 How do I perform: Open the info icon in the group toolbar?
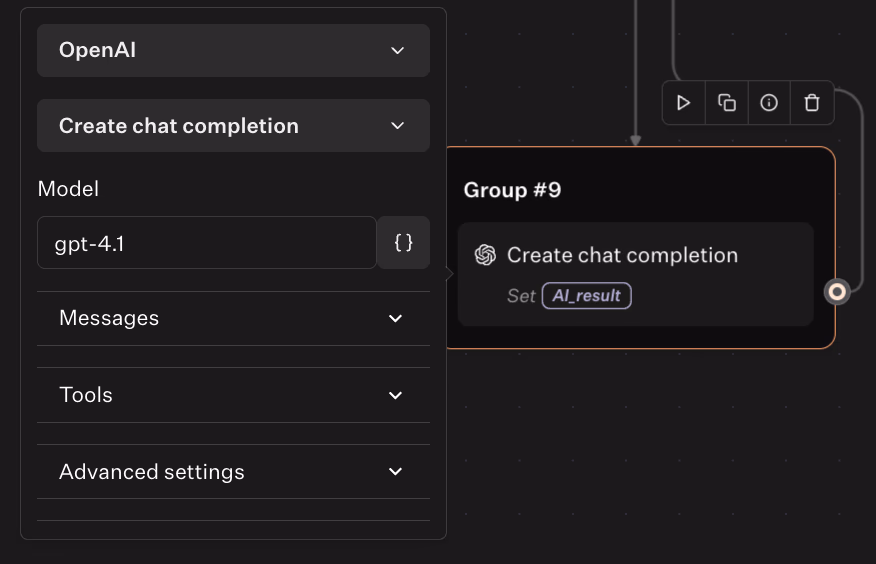(x=769, y=103)
